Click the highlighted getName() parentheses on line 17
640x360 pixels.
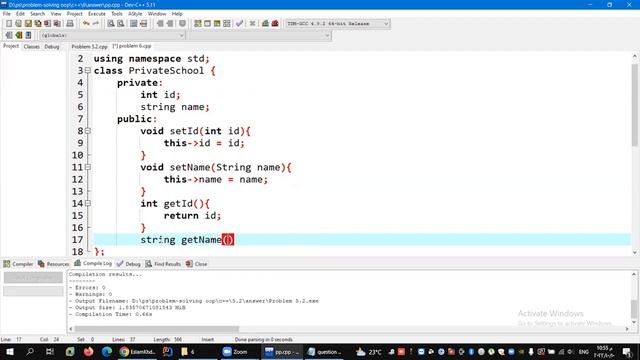228,240
